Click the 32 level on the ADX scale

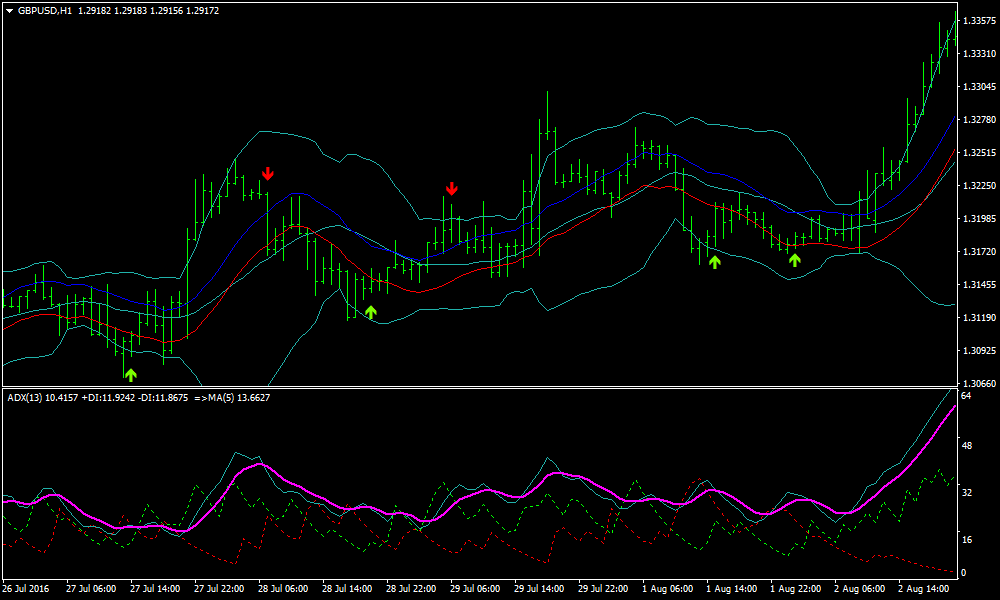tap(966, 493)
